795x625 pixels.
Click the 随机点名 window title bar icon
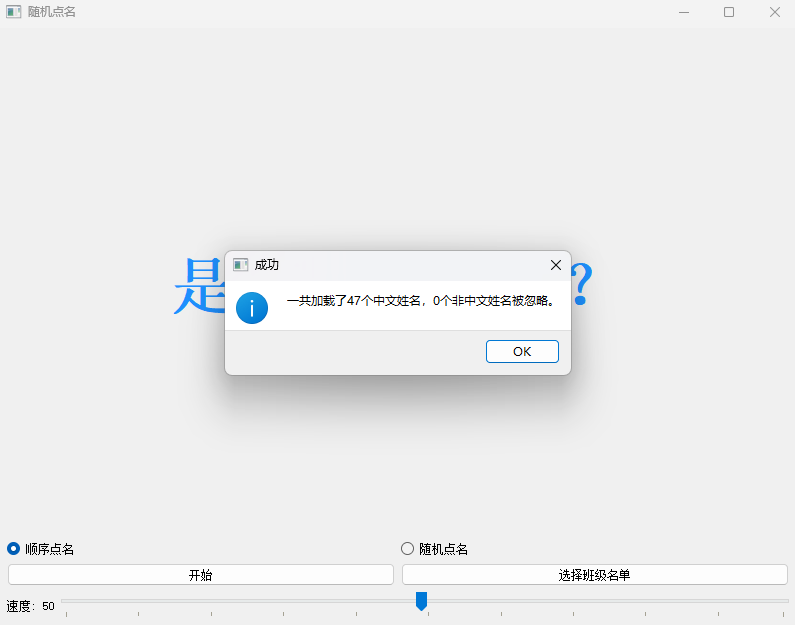click(x=13, y=12)
